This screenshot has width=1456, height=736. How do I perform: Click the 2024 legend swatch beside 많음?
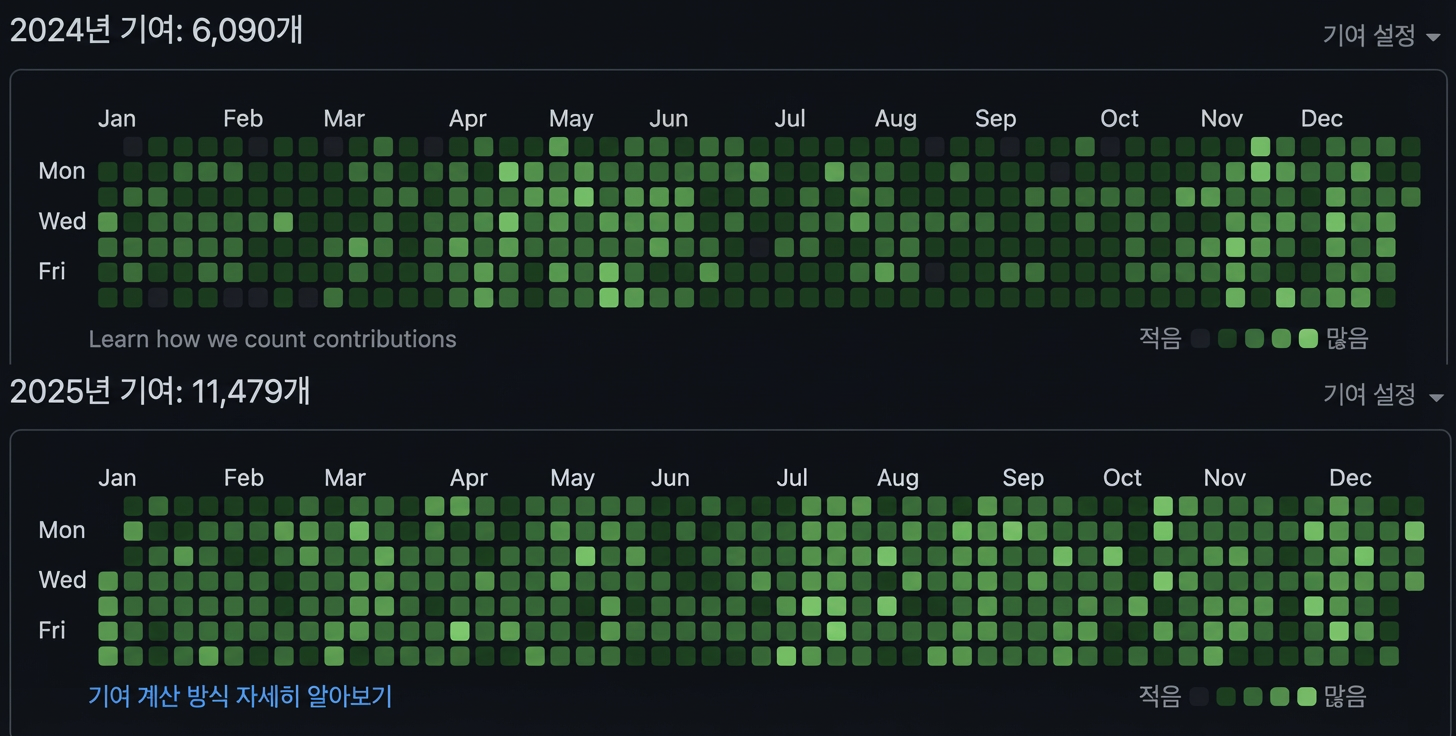pos(1308,339)
